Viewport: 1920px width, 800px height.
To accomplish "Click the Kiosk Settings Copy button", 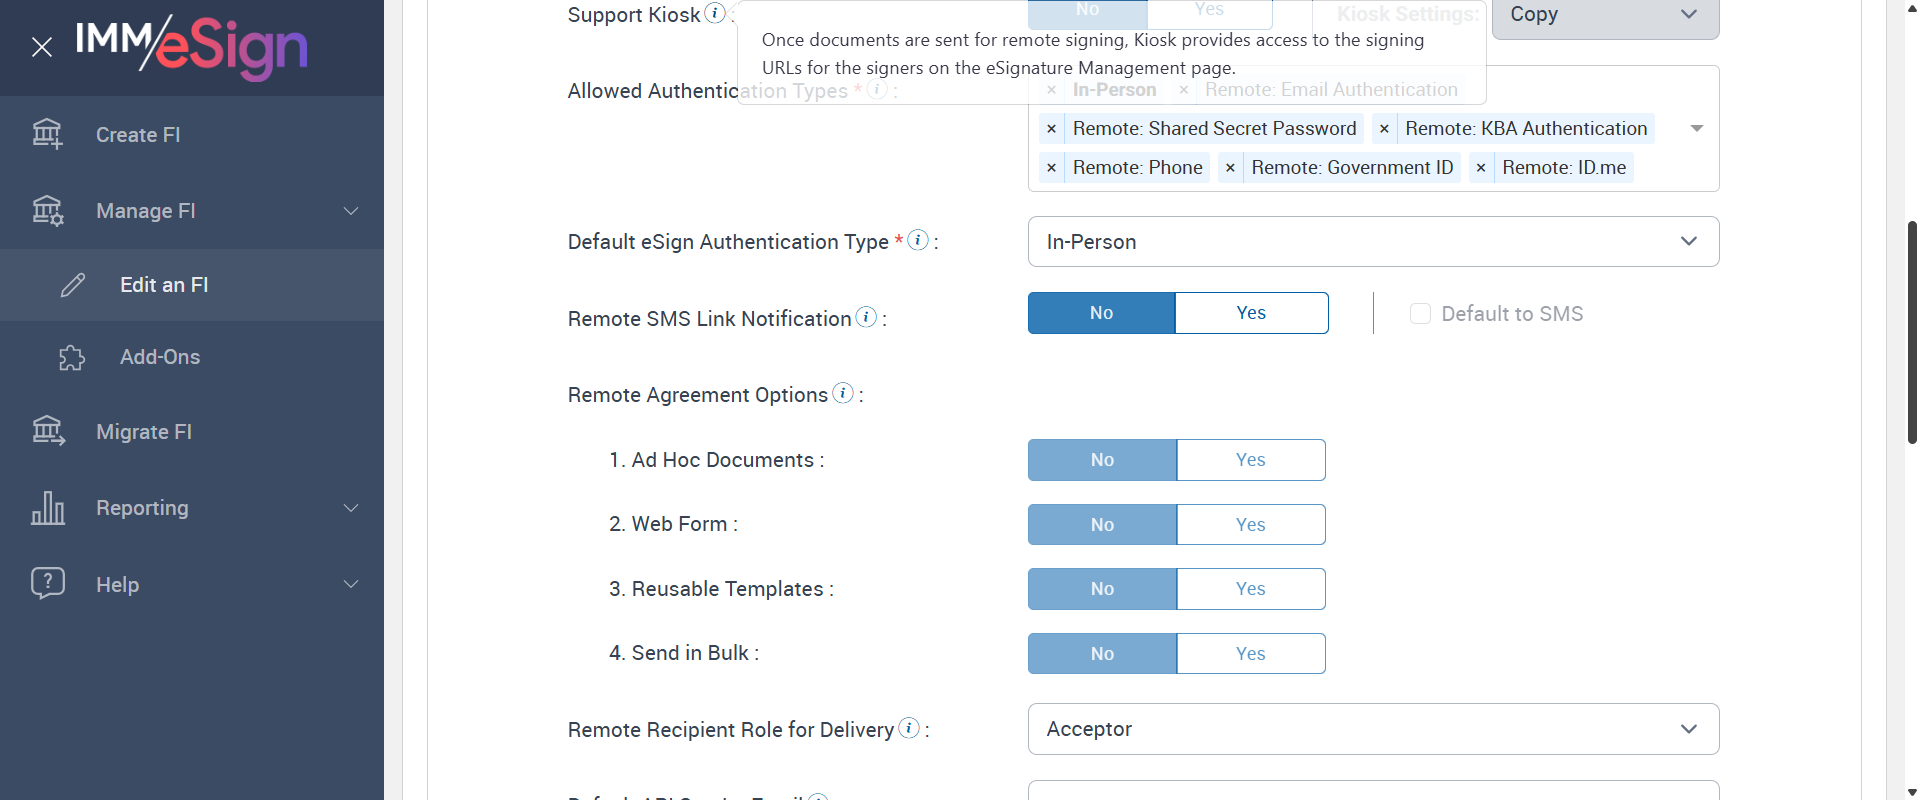I will click(x=1604, y=15).
